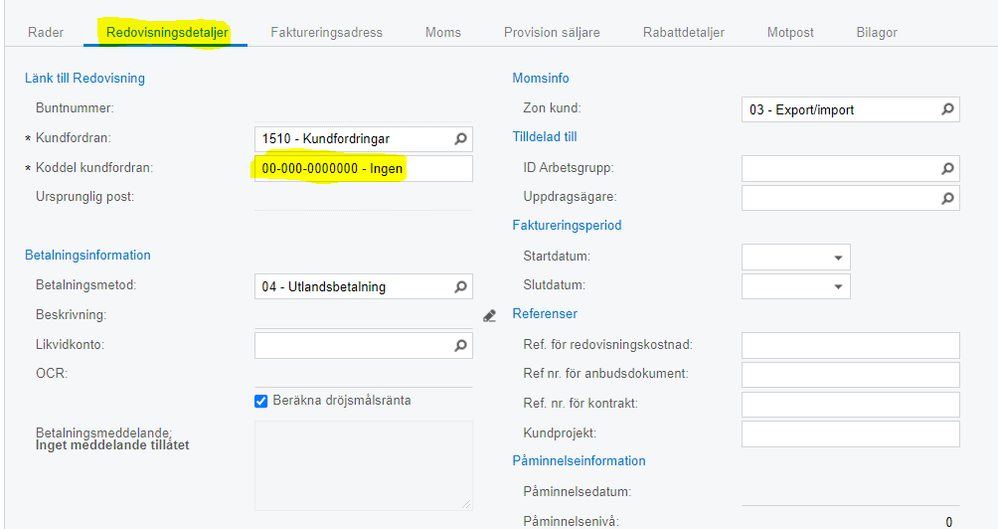Go to the Moms tab

[x=443, y=32]
